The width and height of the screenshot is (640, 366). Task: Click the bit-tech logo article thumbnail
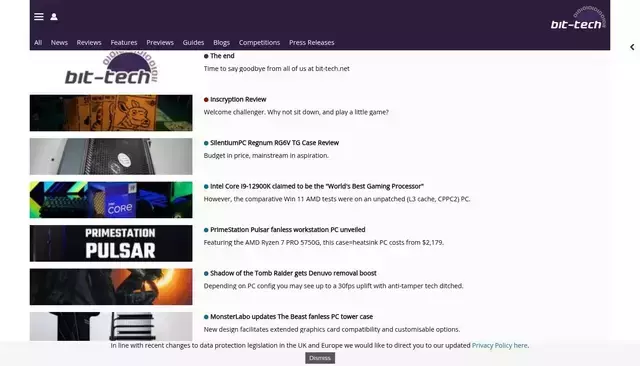pos(111,69)
